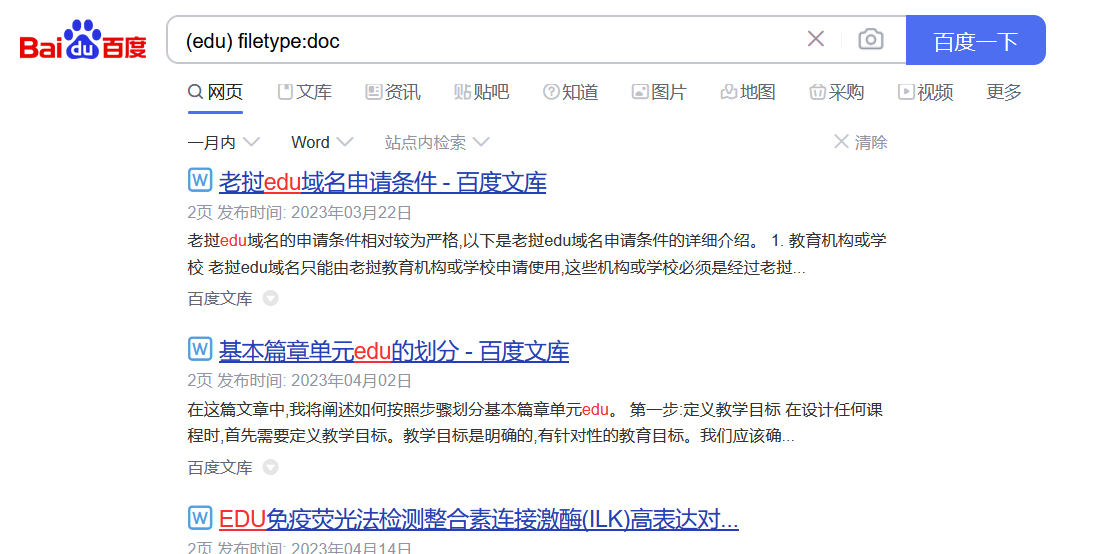Click 百度文库 source under the 老挝edu result
Screen dimensions: 1115x554
point(220,299)
